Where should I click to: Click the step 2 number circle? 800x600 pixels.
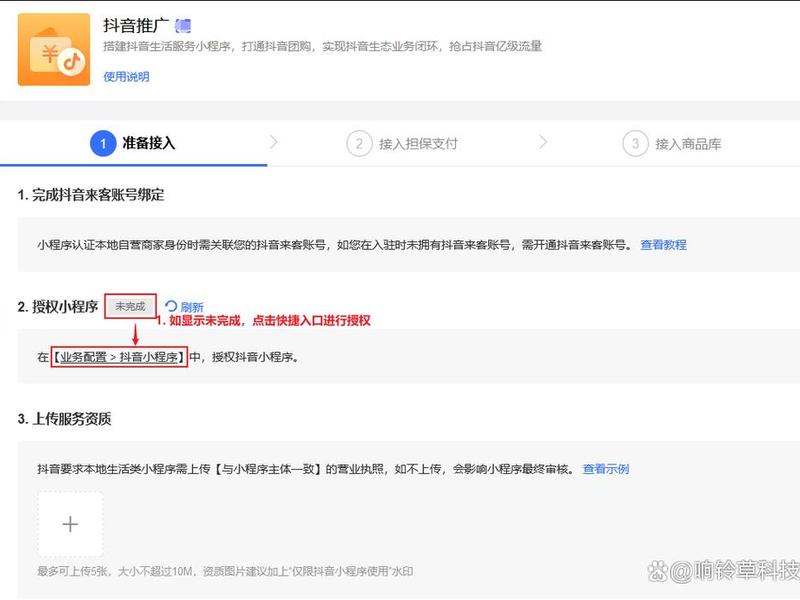(x=359, y=143)
